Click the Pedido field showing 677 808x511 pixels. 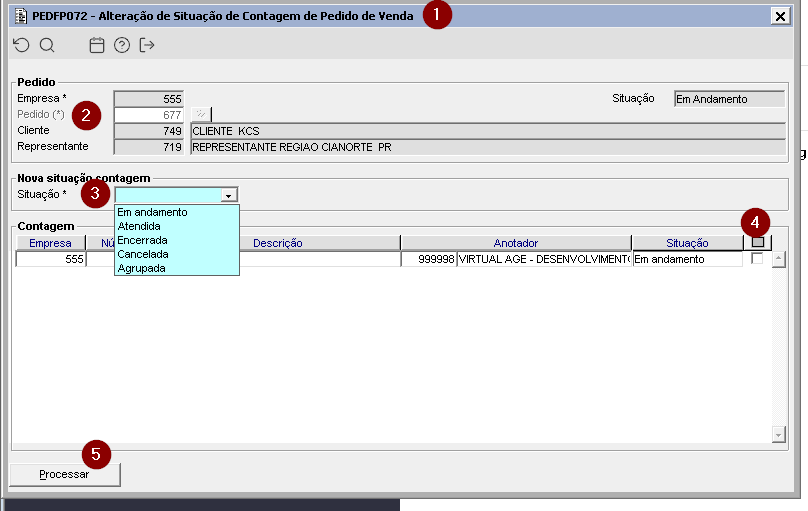[148, 114]
